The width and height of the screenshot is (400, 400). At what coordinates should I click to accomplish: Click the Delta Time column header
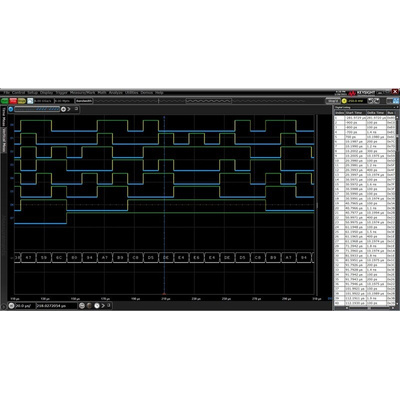coord(376,113)
